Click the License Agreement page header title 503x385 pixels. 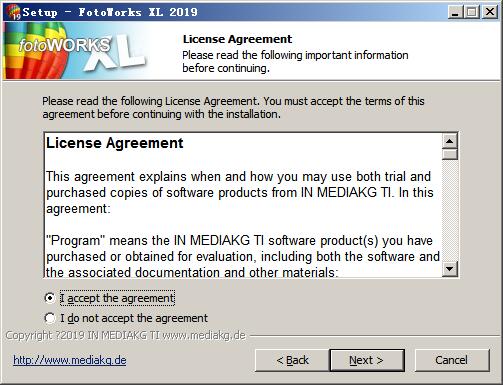coord(237,39)
